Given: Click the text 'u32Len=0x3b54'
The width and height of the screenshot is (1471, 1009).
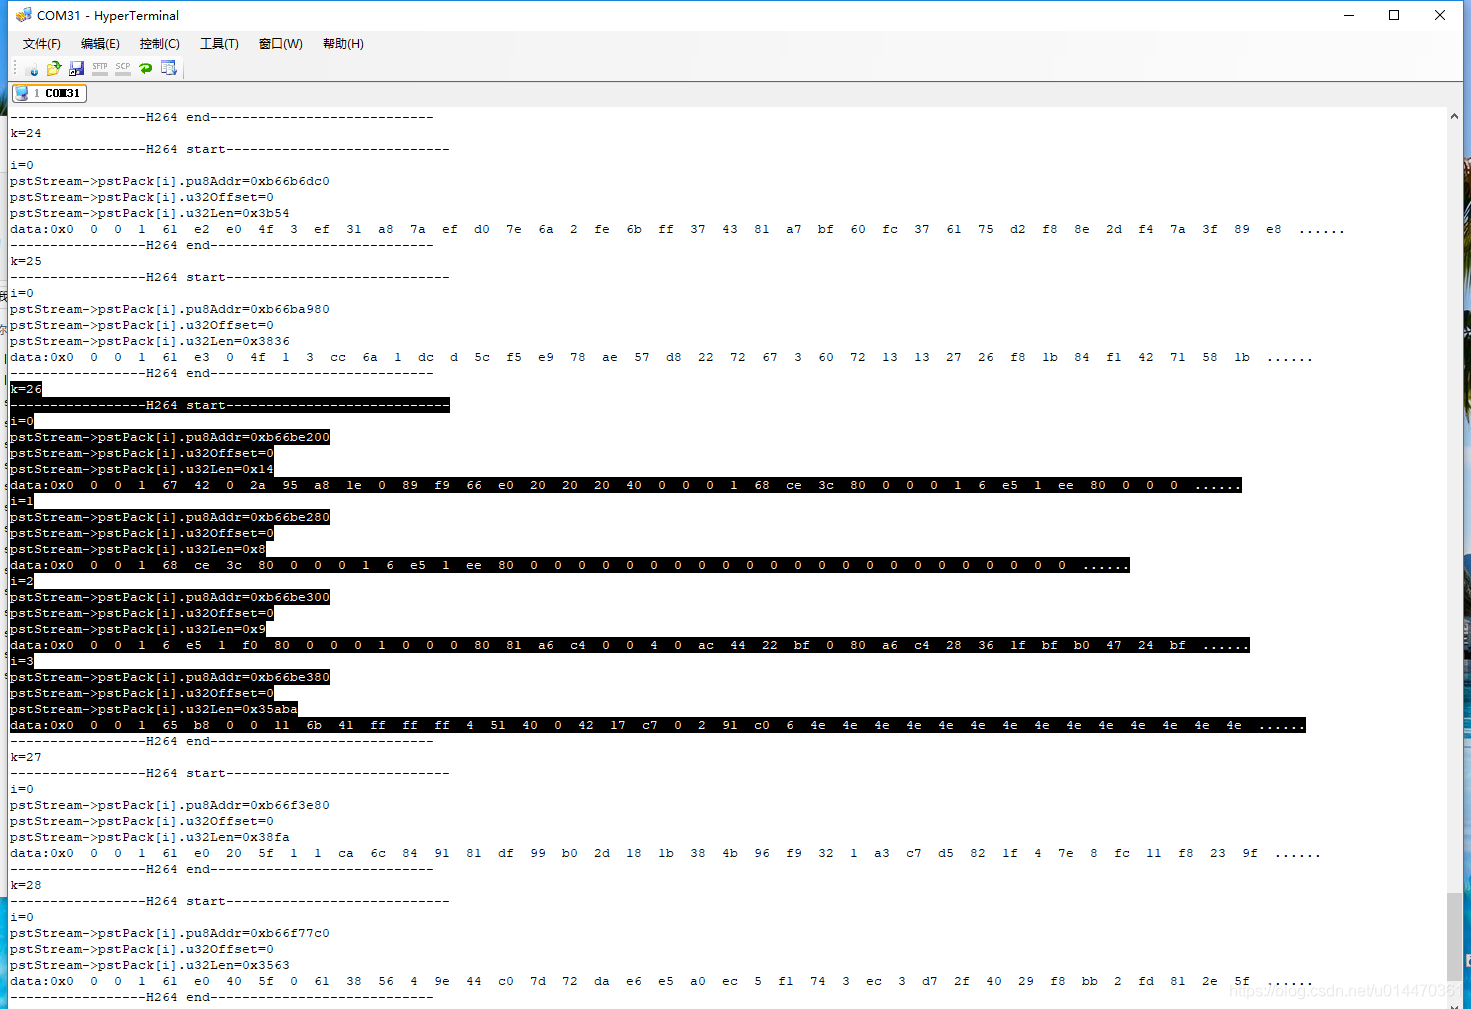Looking at the screenshot, I should coord(238,213).
